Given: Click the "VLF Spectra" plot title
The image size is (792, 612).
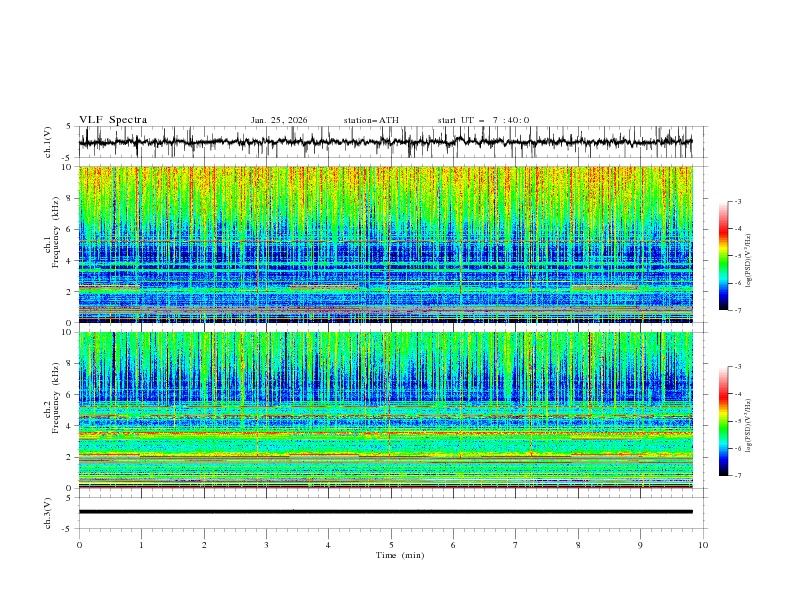Looking at the screenshot, I should 113,120.
